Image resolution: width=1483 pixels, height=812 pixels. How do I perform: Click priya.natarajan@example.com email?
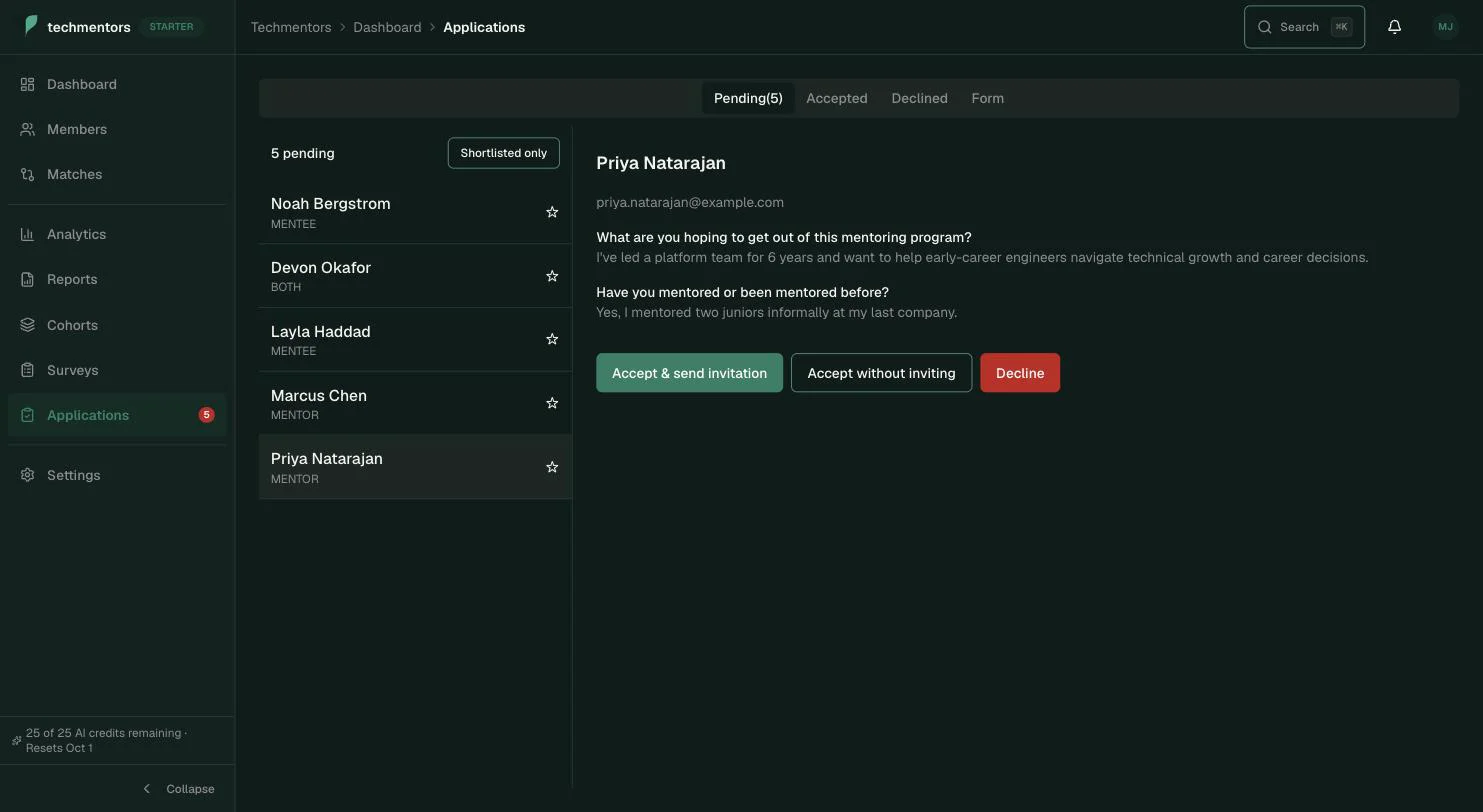tap(690, 202)
